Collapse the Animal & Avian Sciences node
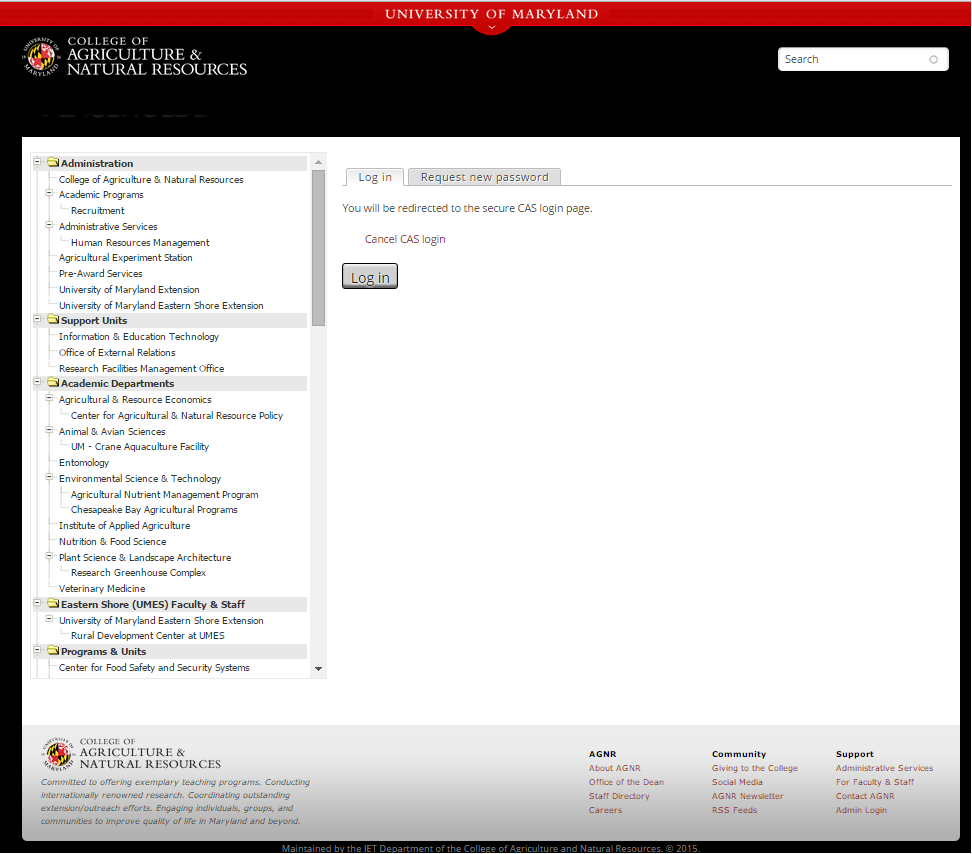This screenshot has height=854, width=972. [x=49, y=430]
